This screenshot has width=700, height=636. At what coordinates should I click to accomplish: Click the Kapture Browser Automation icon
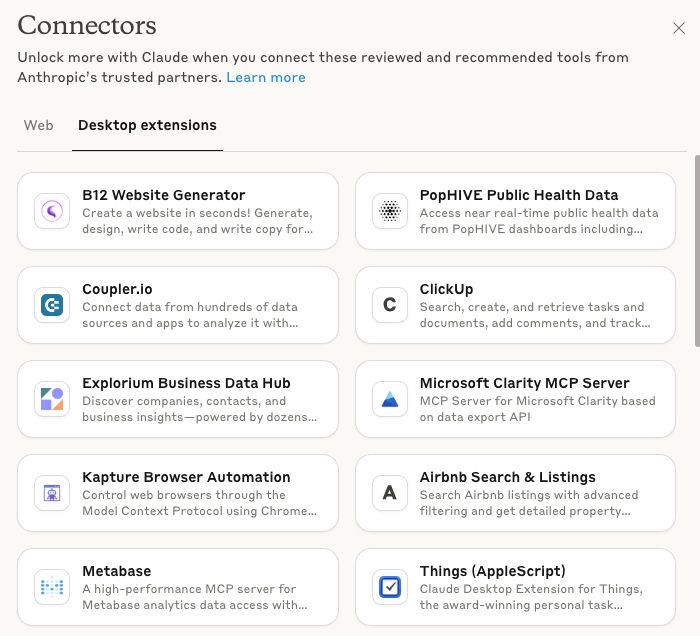point(50,493)
